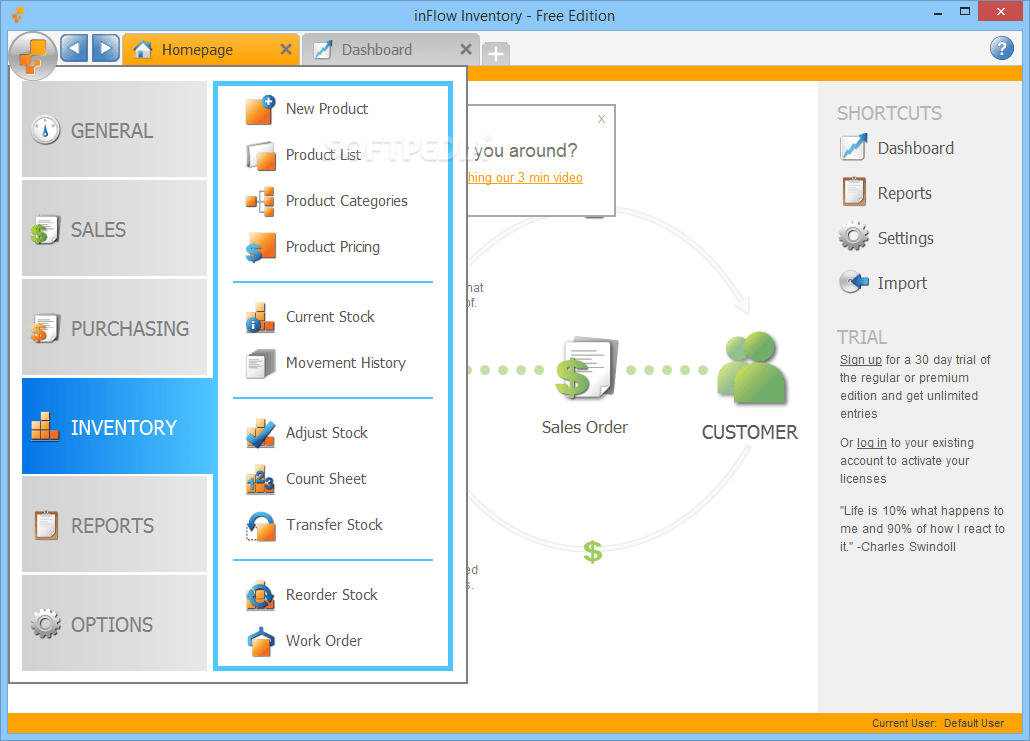1030x741 pixels.
Task: Click the Reports shortcut clipboard icon
Action: [x=853, y=192]
